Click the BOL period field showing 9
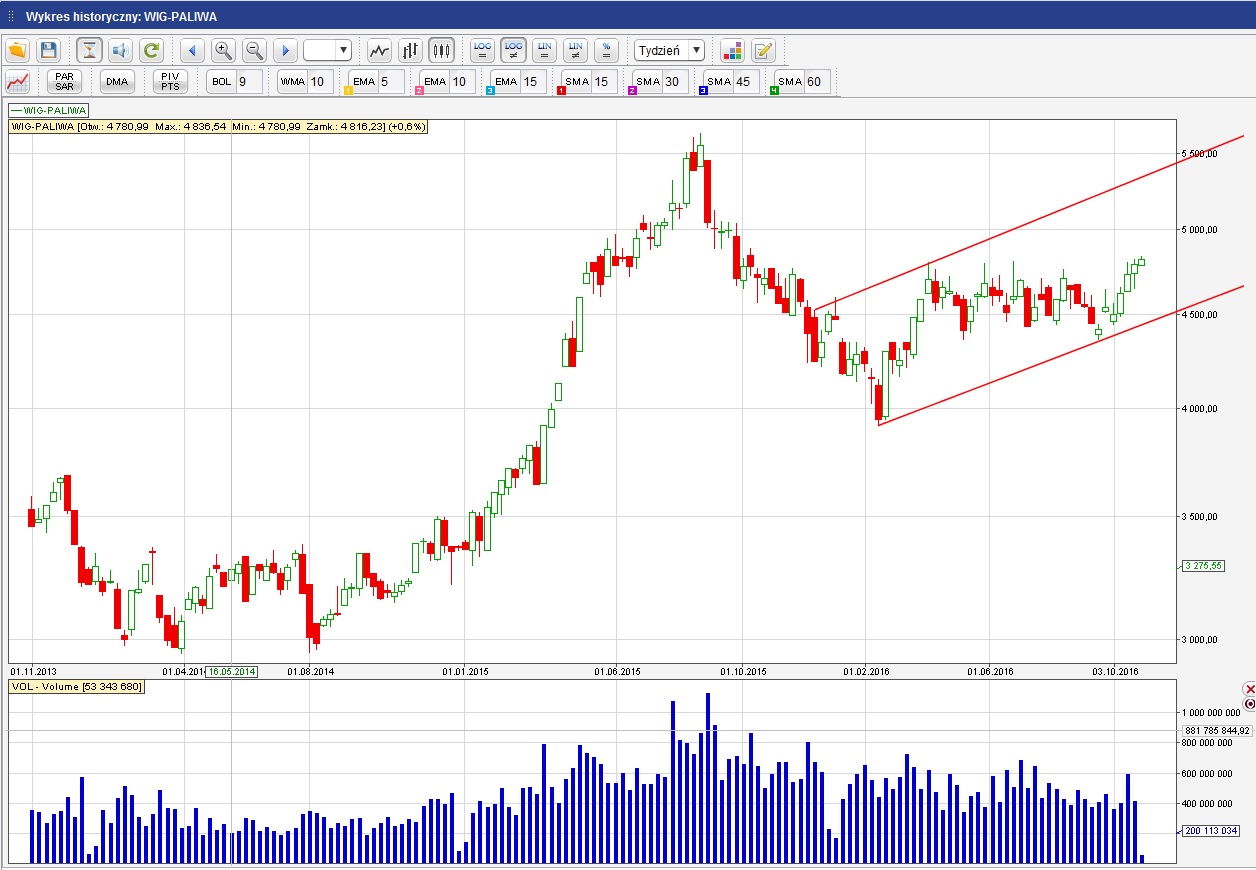Viewport: 1256px width, 870px height. (x=248, y=82)
